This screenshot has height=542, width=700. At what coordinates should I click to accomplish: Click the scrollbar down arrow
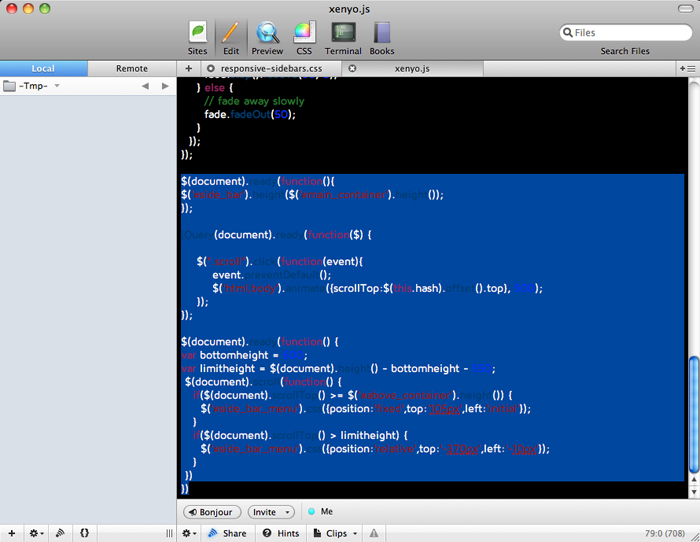coord(694,492)
